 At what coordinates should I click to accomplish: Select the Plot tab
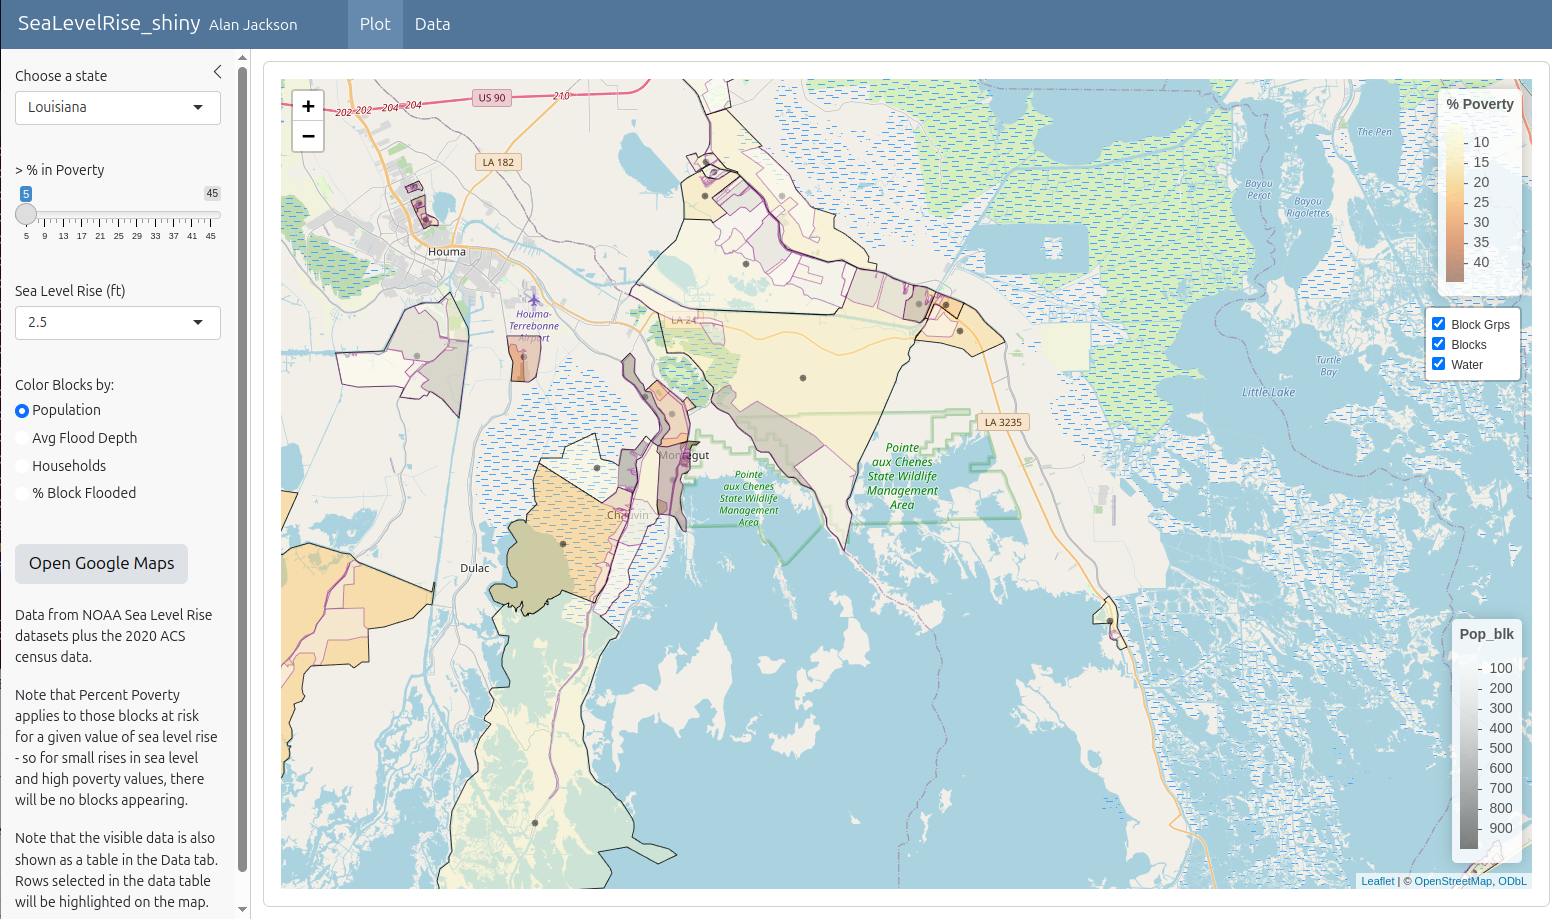click(x=375, y=24)
